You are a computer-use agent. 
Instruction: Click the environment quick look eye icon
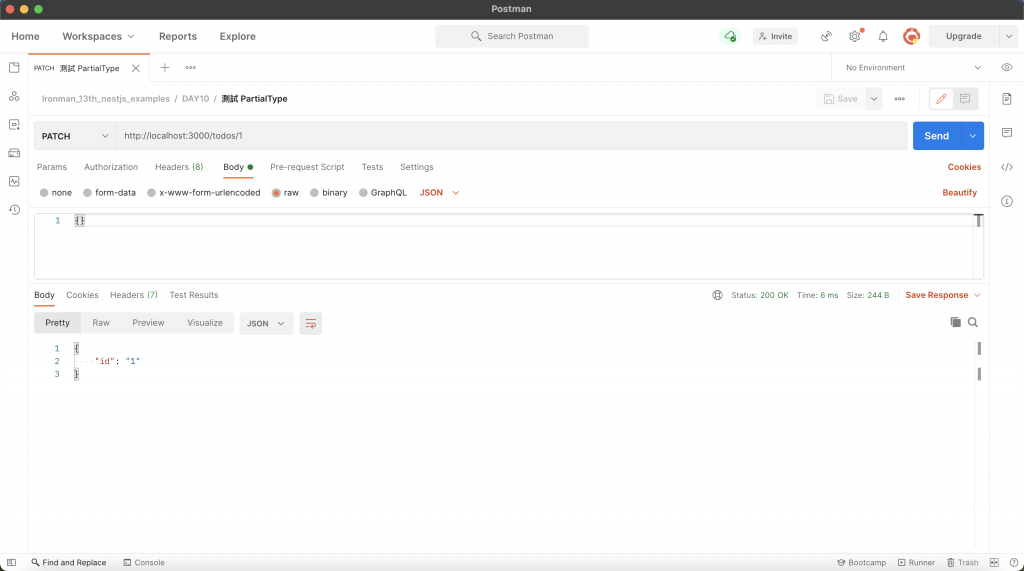coord(1006,67)
